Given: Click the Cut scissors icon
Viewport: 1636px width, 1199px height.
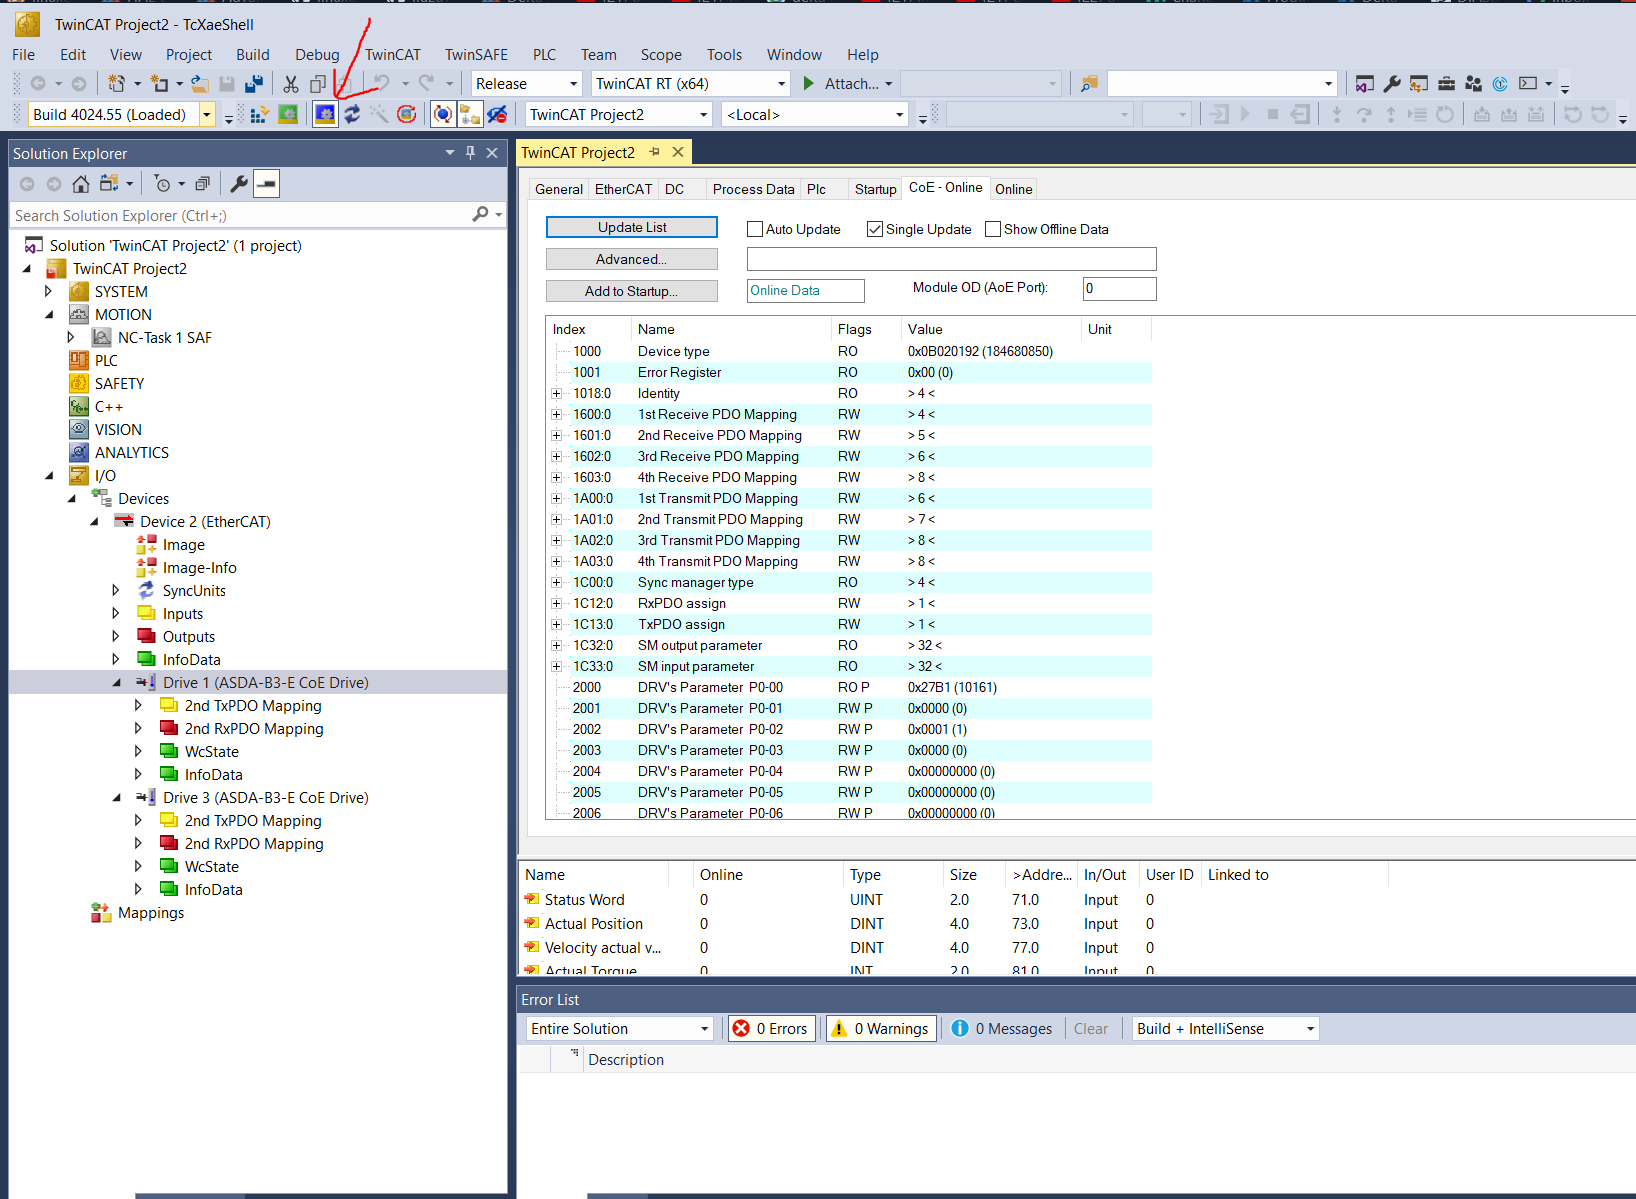Looking at the screenshot, I should pos(291,84).
